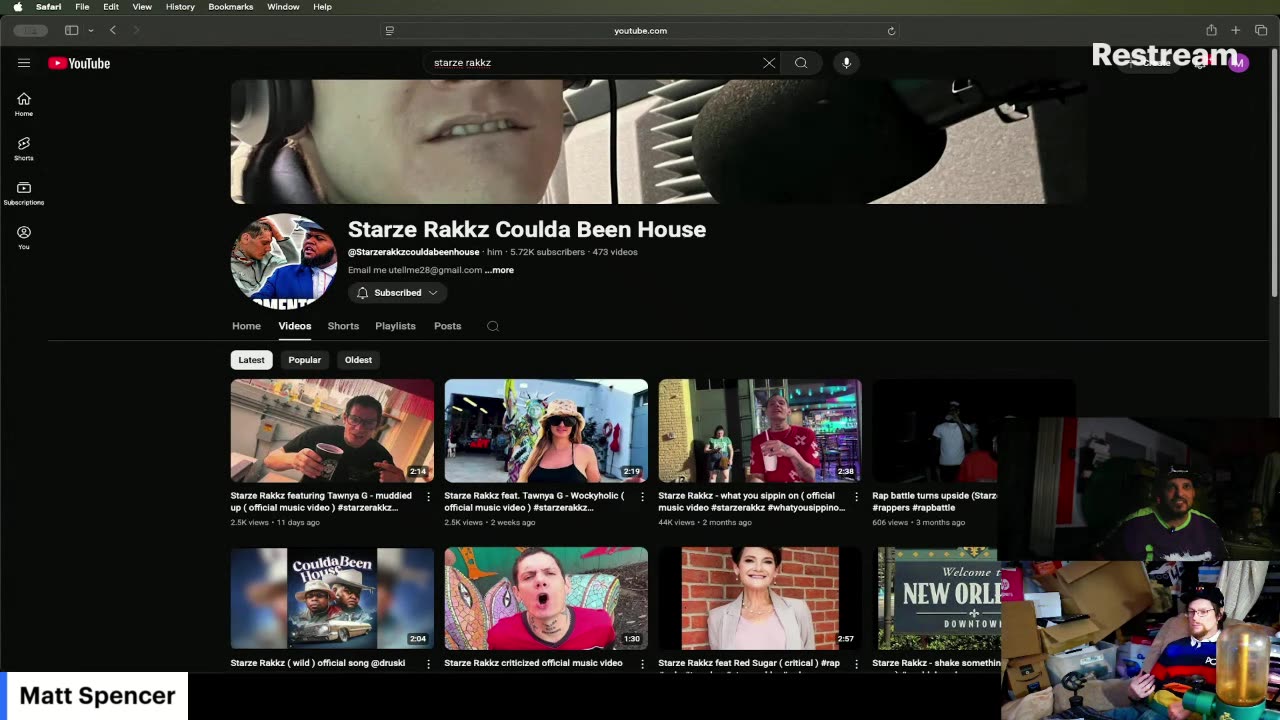Open the Window menu
Viewport: 1280px width, 720px height.
point(283,7)
